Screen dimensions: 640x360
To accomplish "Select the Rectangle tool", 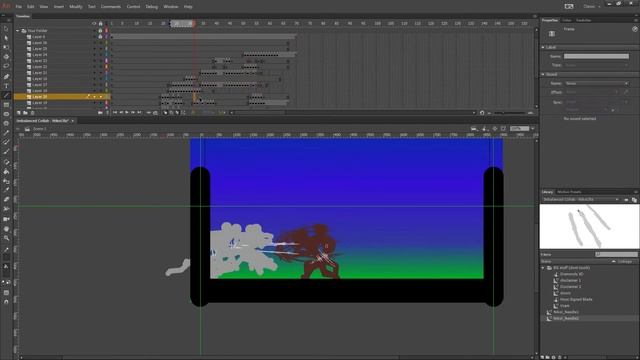I will pyautogui.click(x=6, y=104).
